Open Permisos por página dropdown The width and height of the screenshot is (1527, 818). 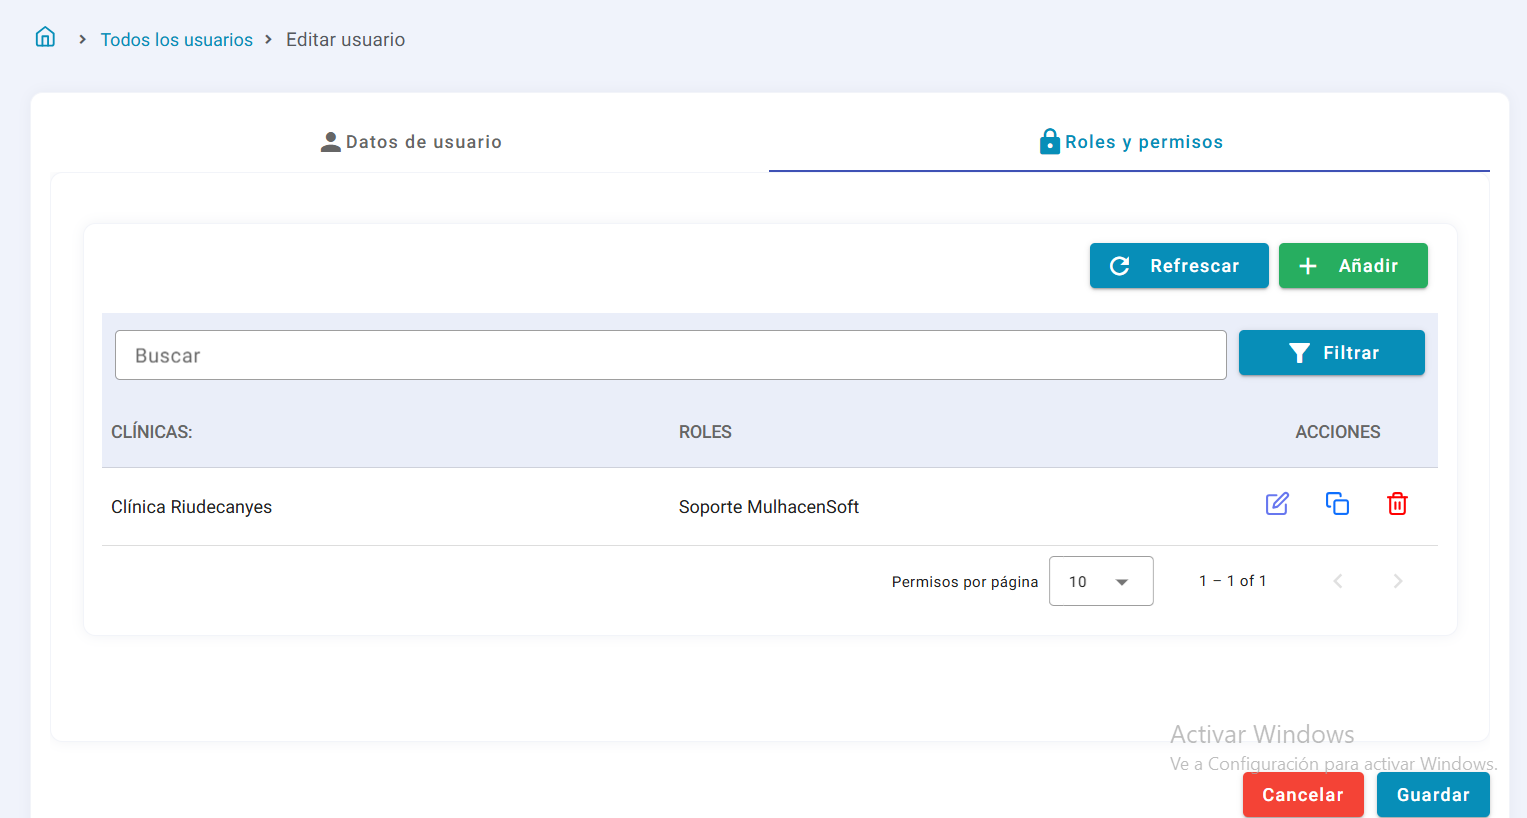tap(1101, 581)
